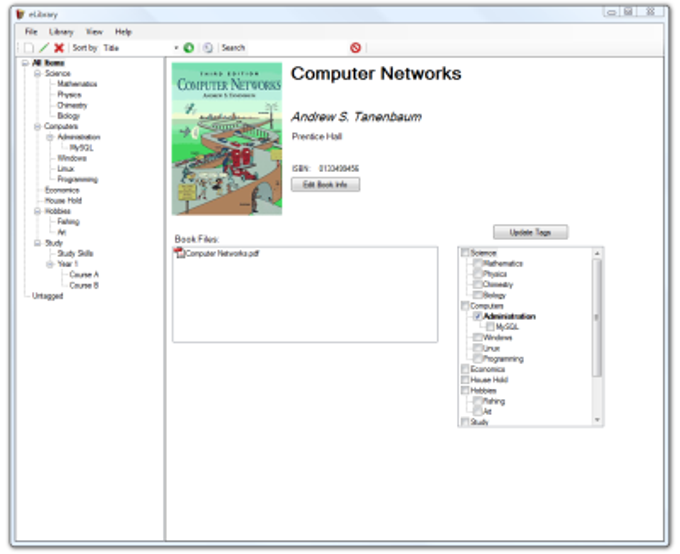This screenshot has height=554, width=680.
Task: Click the Update Tags button
Action: click(x=530, y=232)
